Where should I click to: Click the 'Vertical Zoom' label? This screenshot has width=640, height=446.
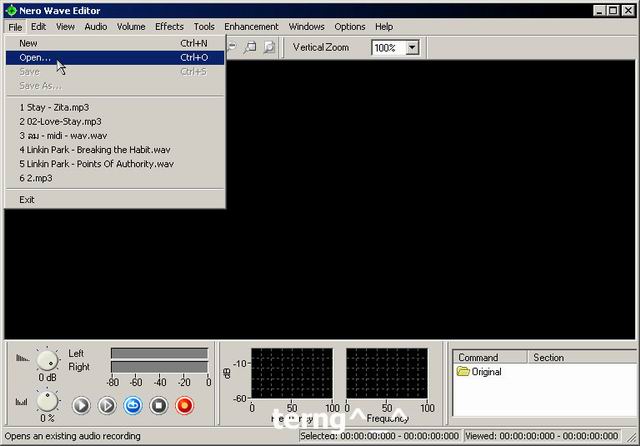pyautogui.click(x=321, y=47)
